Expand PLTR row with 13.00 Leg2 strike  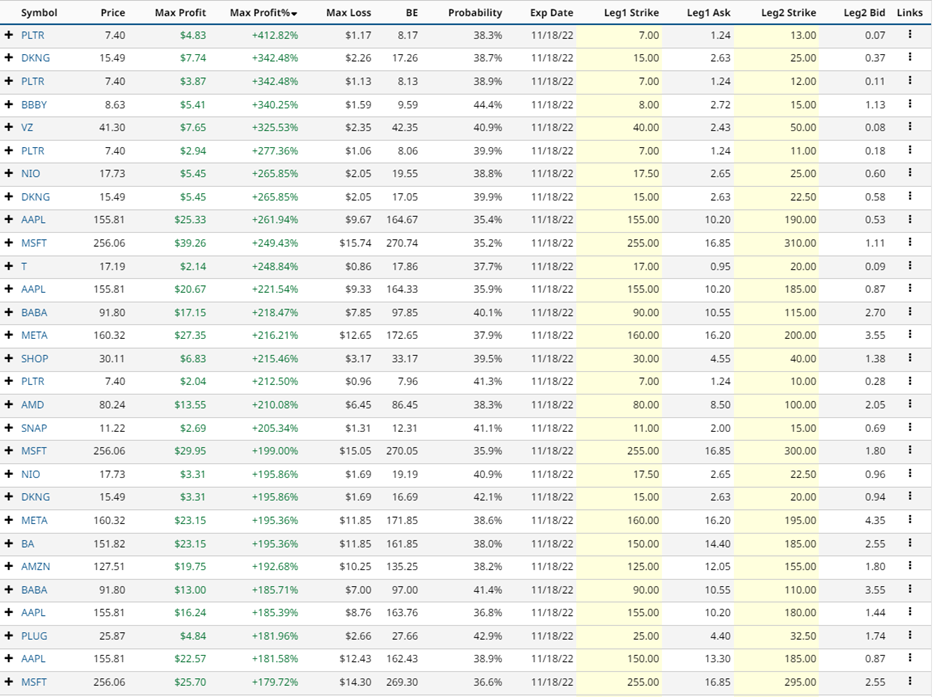[8, 35]
